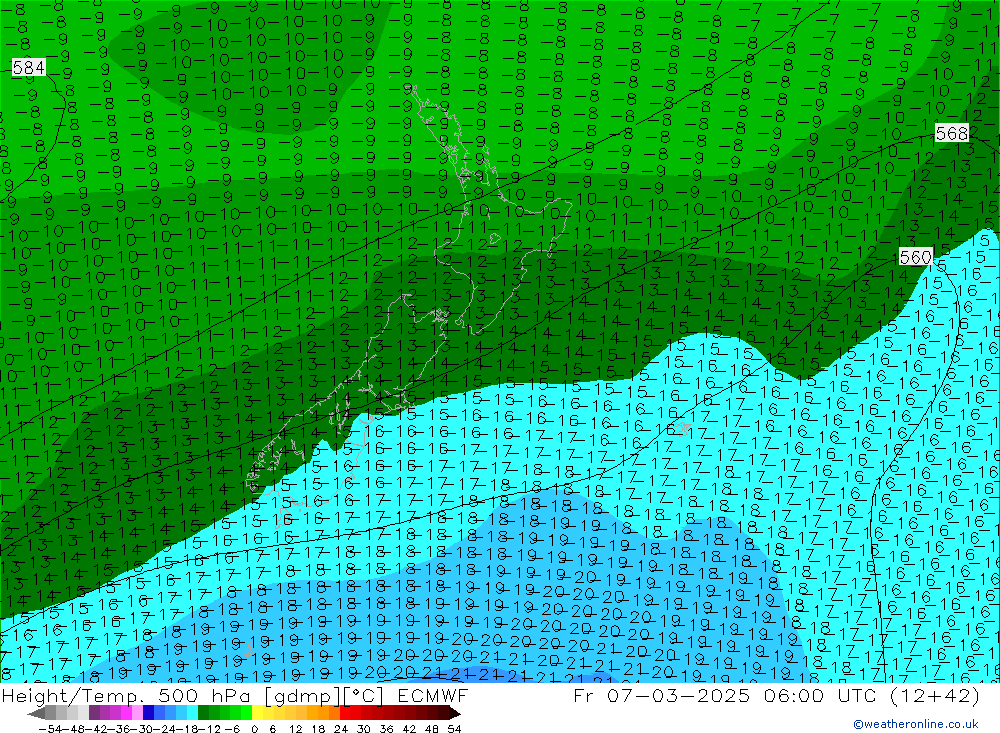Click the '42' legend tick label
The width and height of the screenshot is (1000, 733).
click(x=409, y=729)
